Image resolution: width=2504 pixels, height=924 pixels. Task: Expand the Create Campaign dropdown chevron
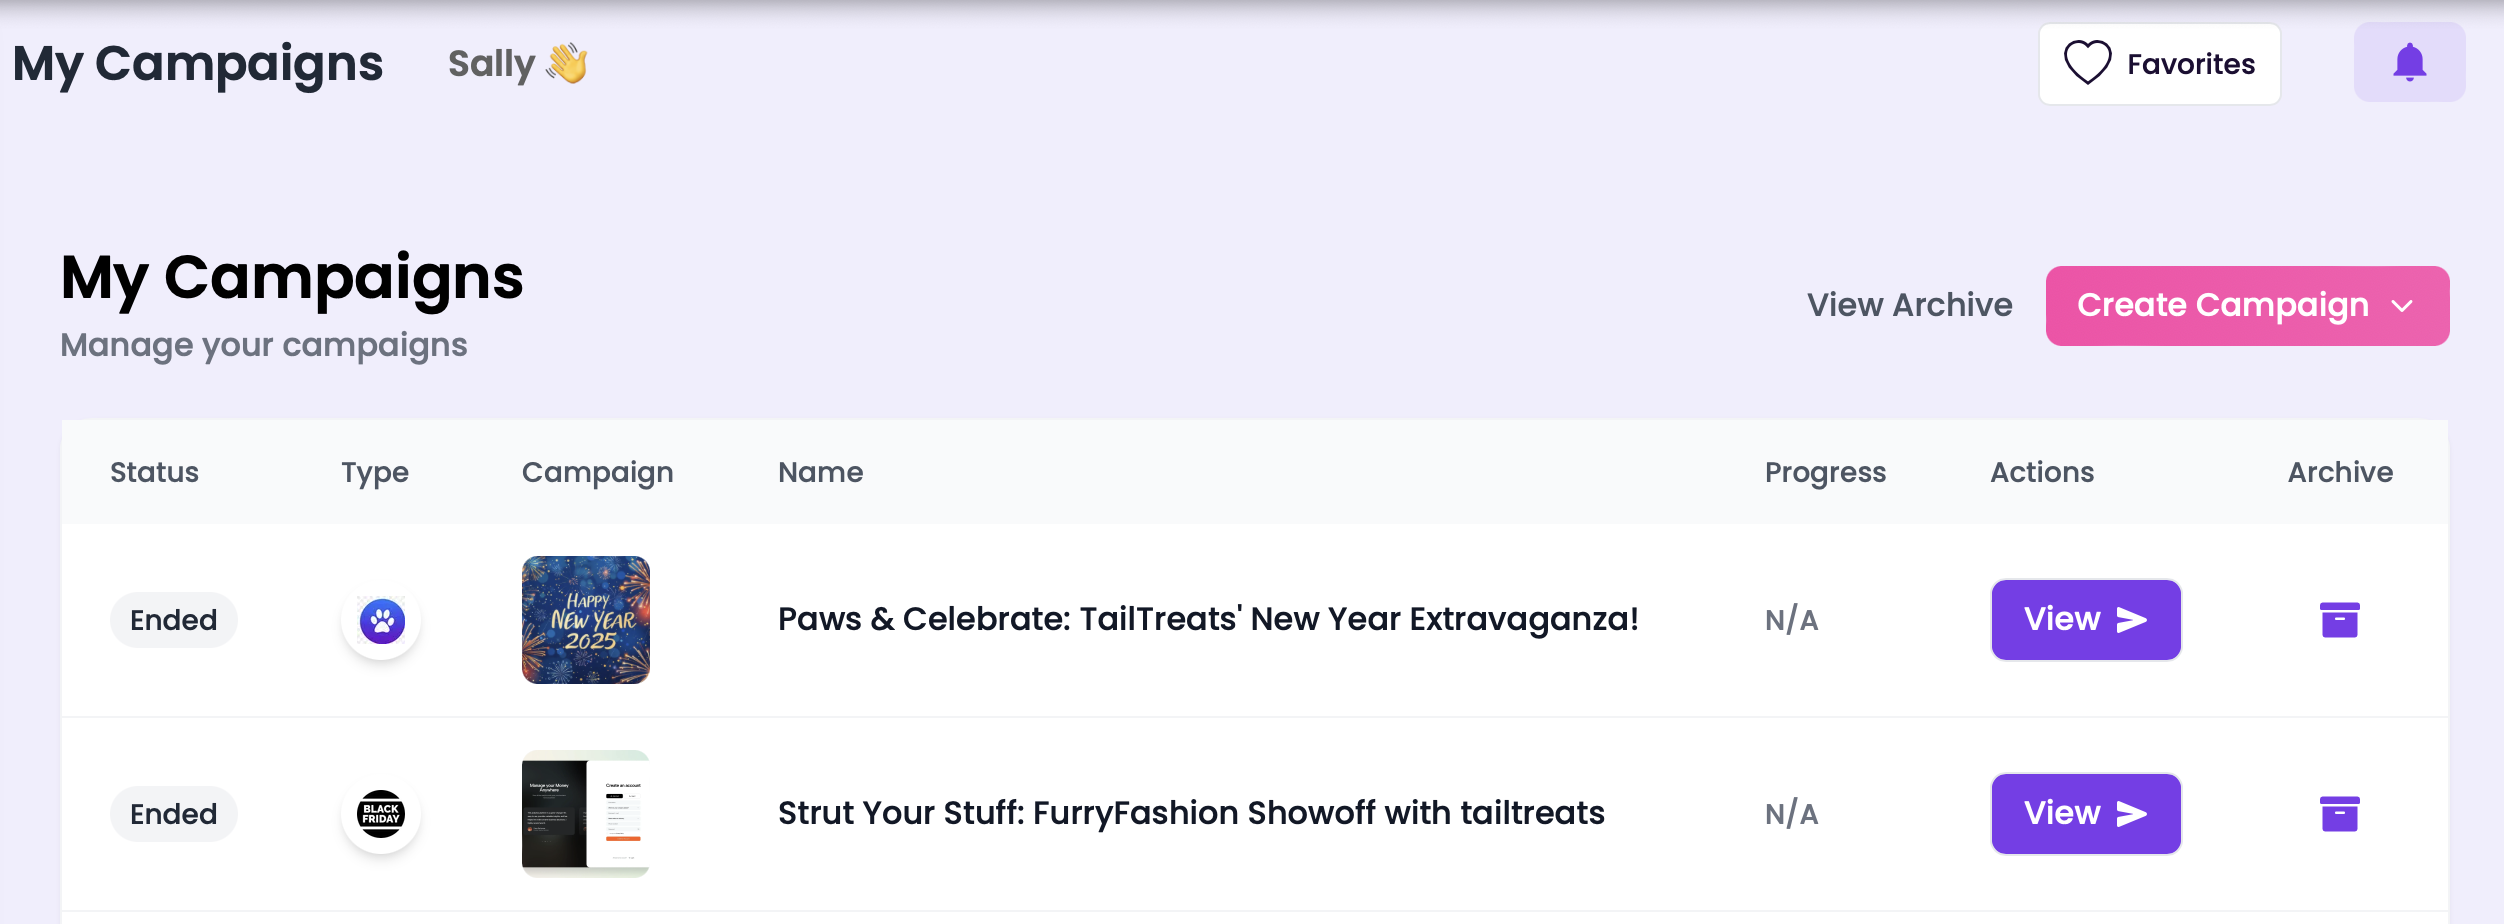(x=2399, y=306)
